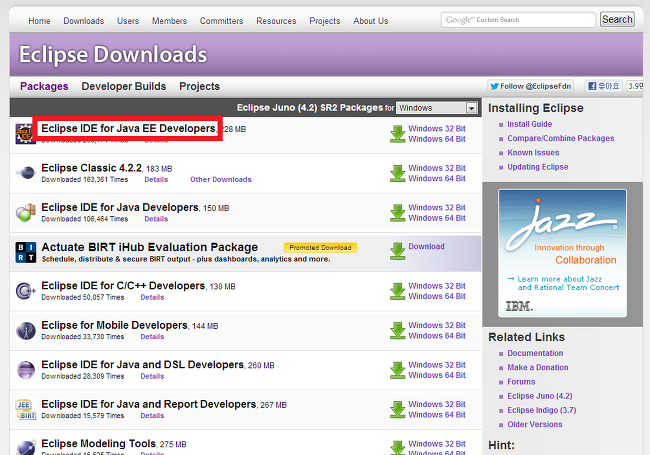Click the Search button
This screenshot has width=650, height=455.
tap(617, 19)
